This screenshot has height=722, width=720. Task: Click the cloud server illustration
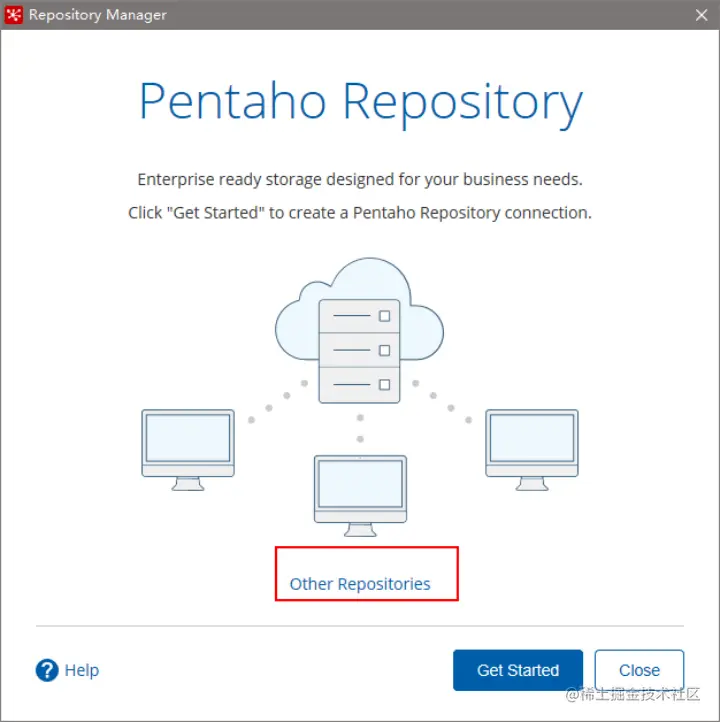click(x=360, y=330)
